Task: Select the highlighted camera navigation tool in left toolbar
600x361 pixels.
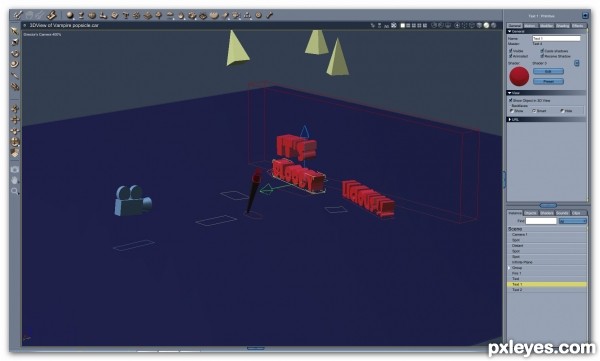Action: point(15,142)
